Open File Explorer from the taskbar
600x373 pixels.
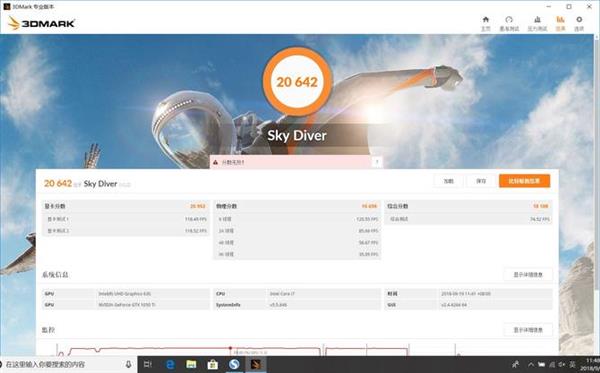(x=191, y=364)
